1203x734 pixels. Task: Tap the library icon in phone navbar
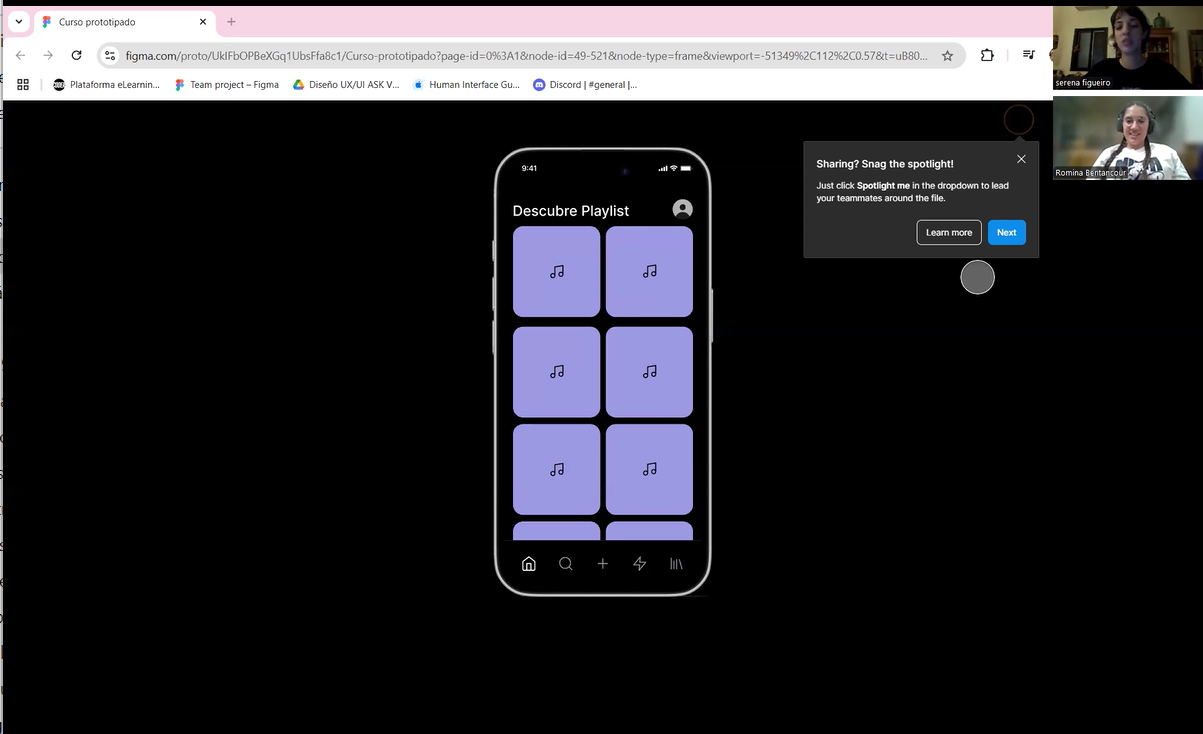[x=676, y=564]
